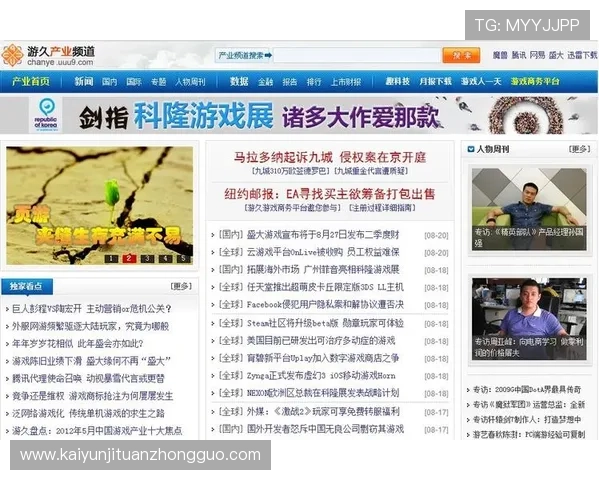Open the 网易 quick link
The width and height of the screenshot is (600, 480).
pyautogui.click(x=537, y=55)
